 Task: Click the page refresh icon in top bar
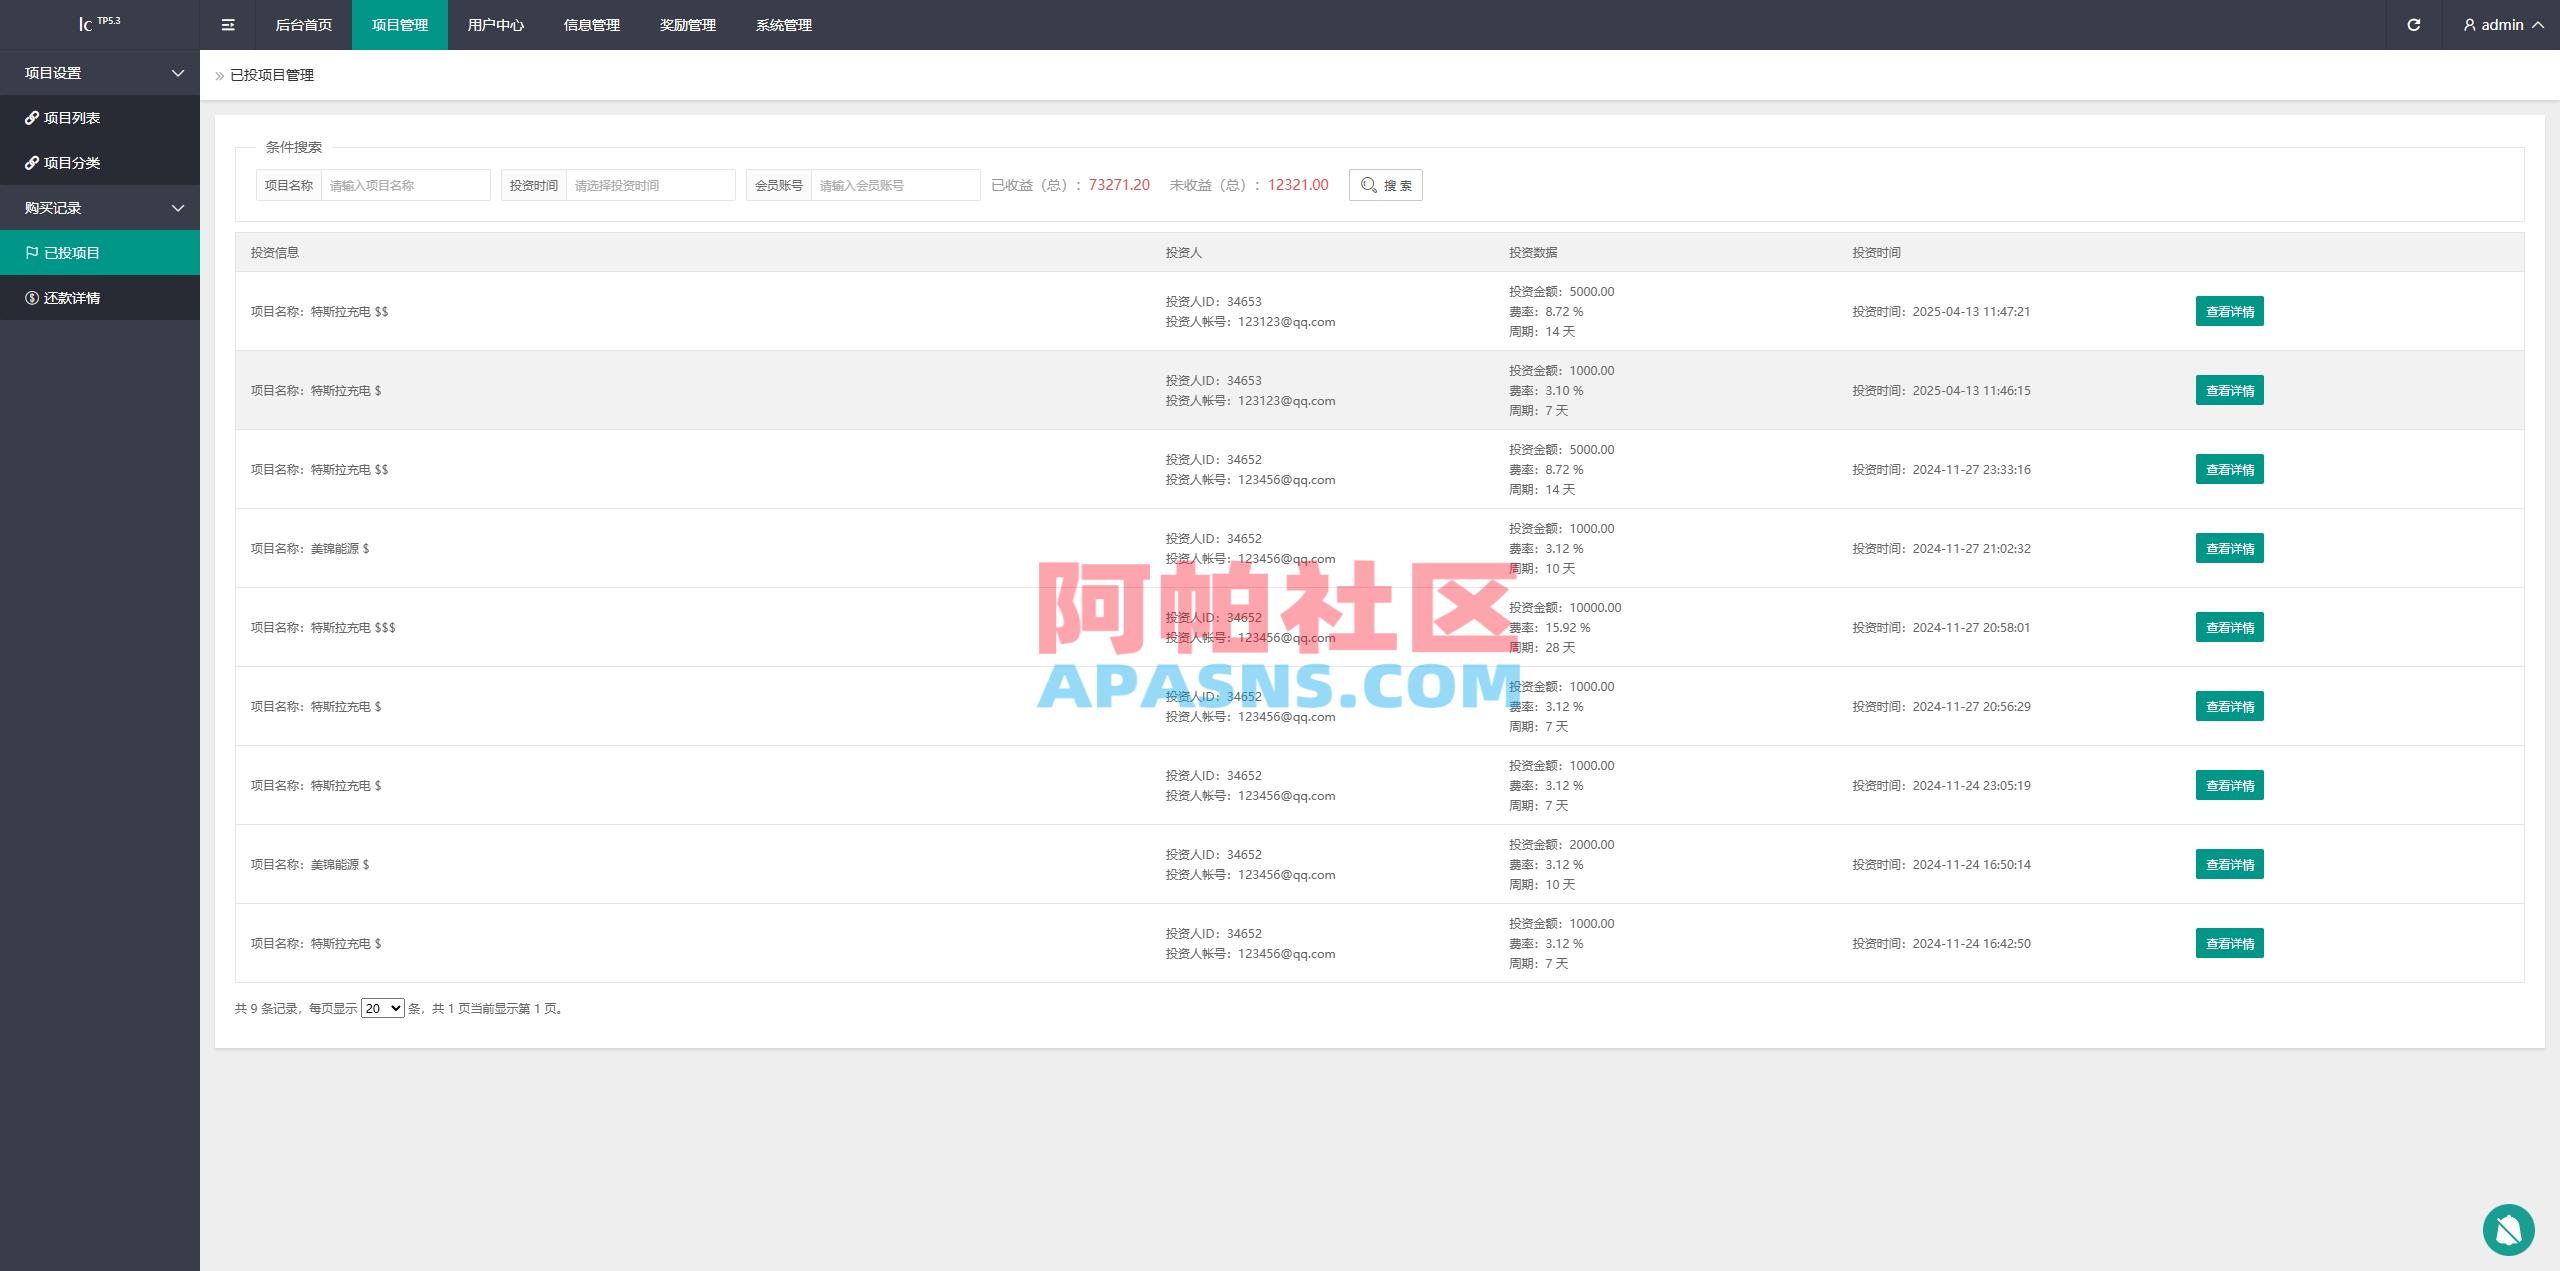[2413, 25]
